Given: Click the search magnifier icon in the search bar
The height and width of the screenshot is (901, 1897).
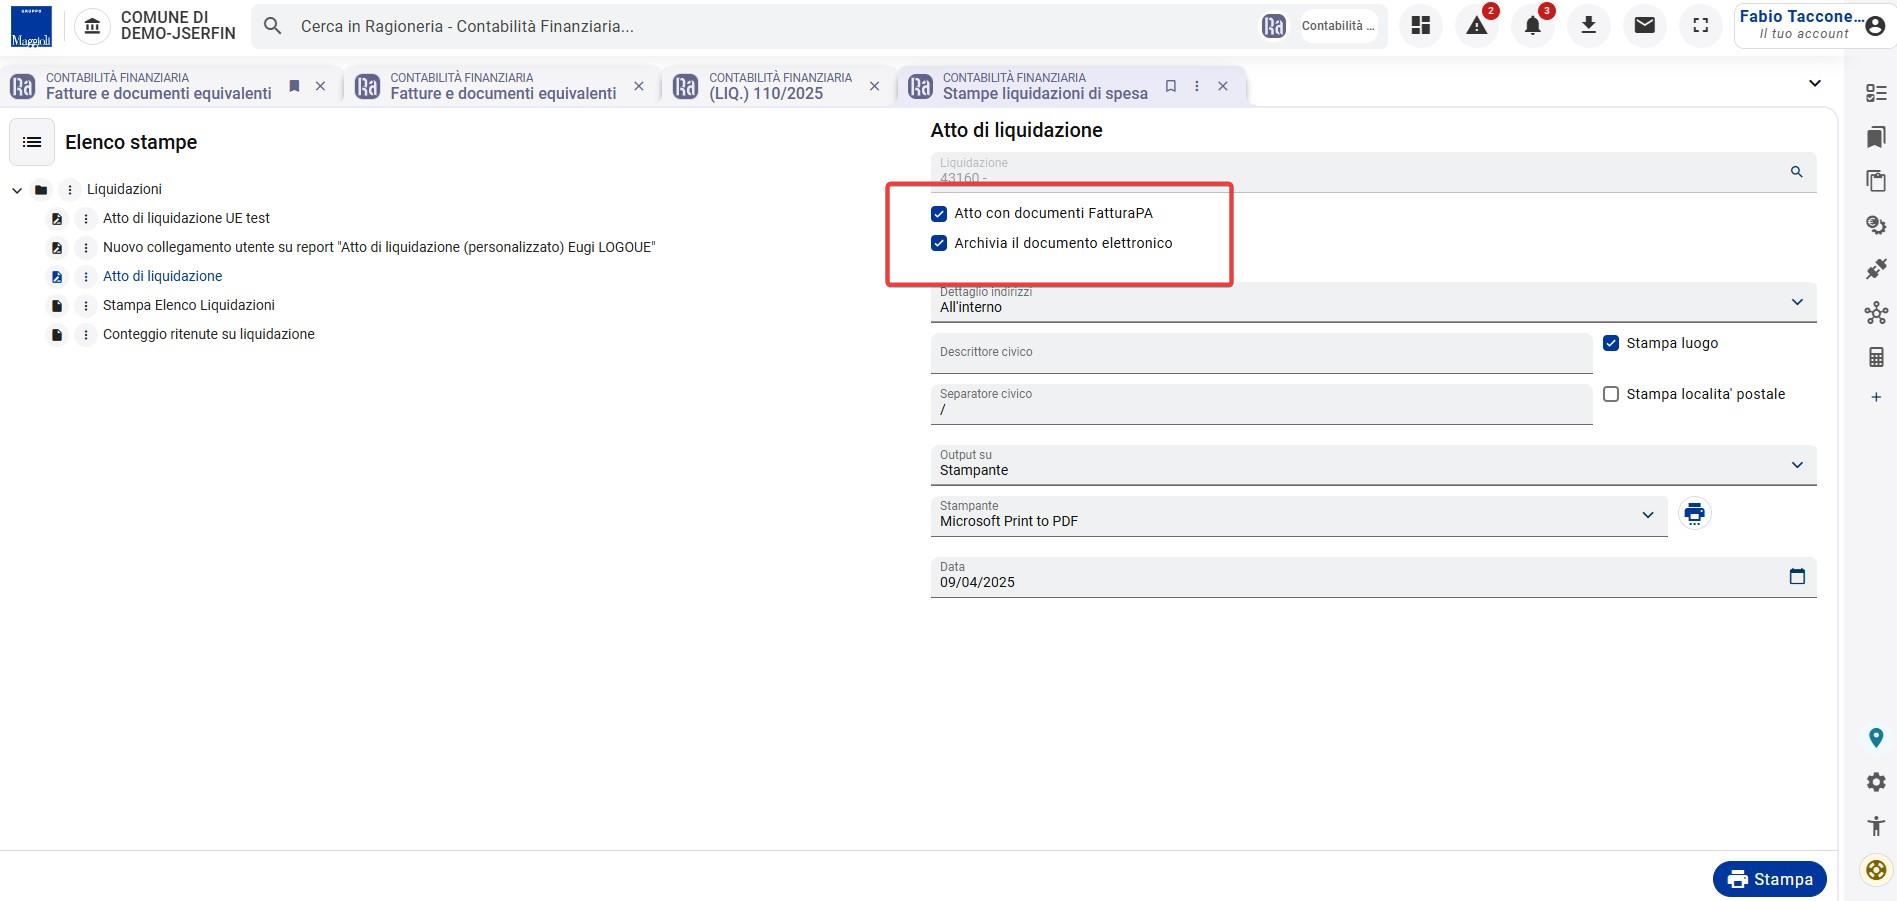Looking at the screenshot, I should coord(272,26).
